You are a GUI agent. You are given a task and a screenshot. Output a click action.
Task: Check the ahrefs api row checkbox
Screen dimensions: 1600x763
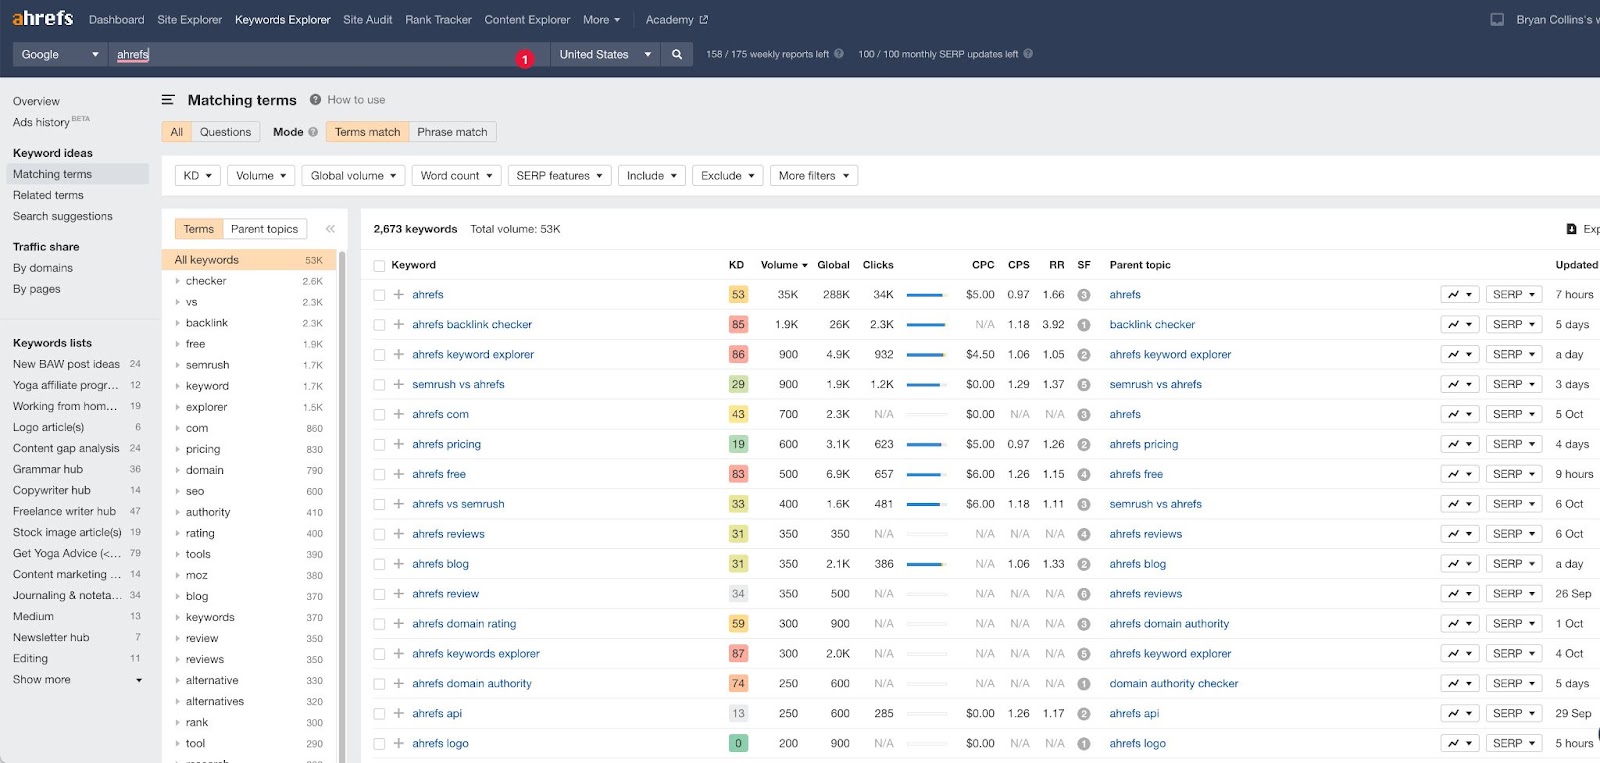pos(379,714)
